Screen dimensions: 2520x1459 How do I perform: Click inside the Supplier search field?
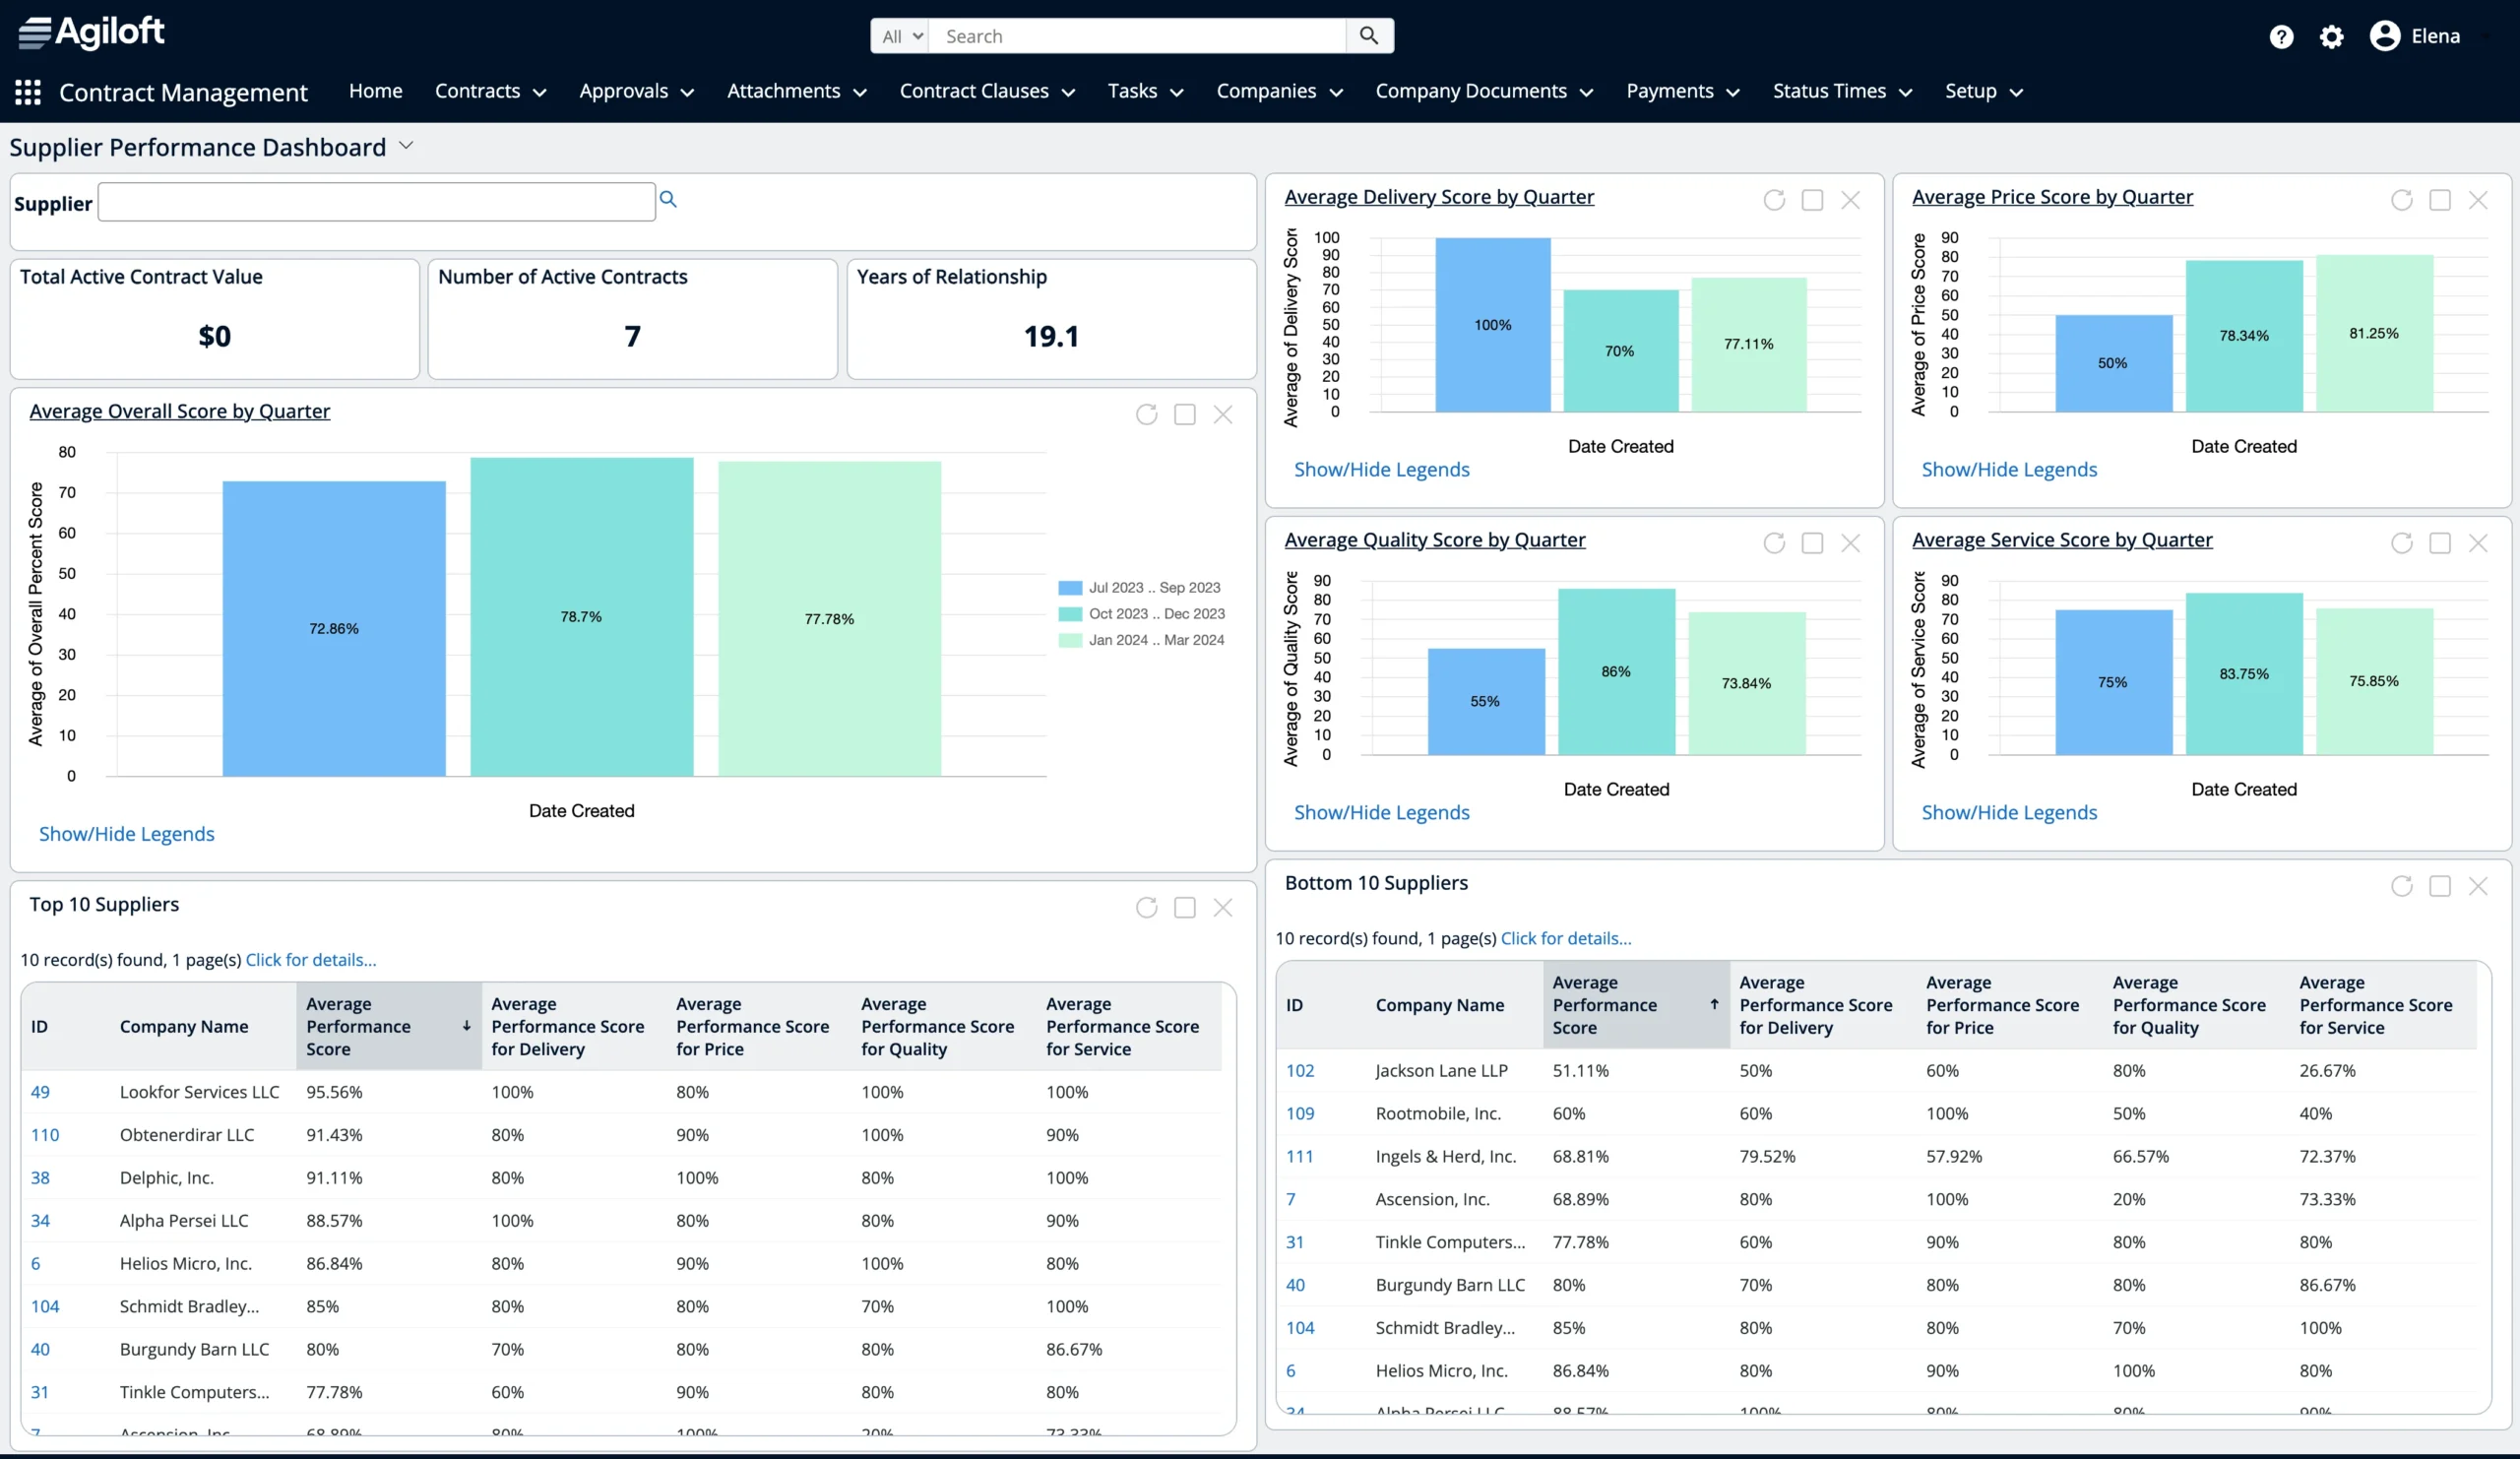(x=375, y=201)
